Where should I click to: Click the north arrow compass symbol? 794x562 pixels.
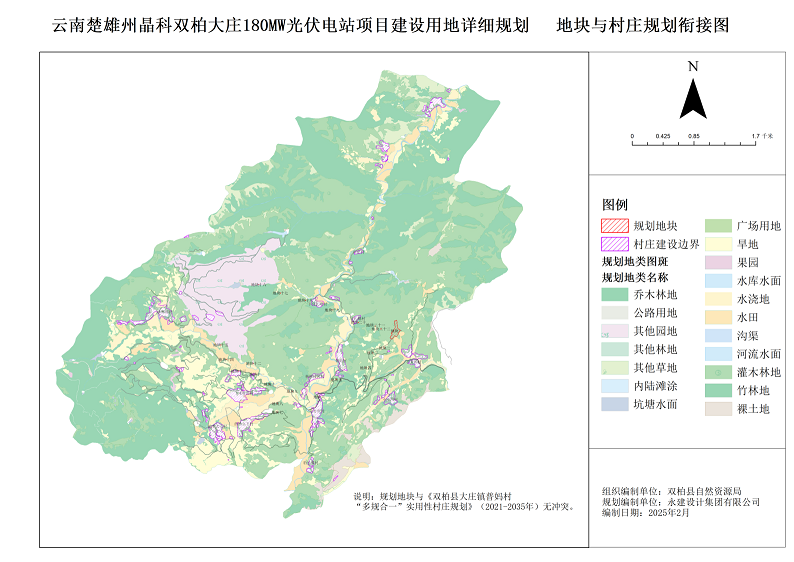(693, 95)
